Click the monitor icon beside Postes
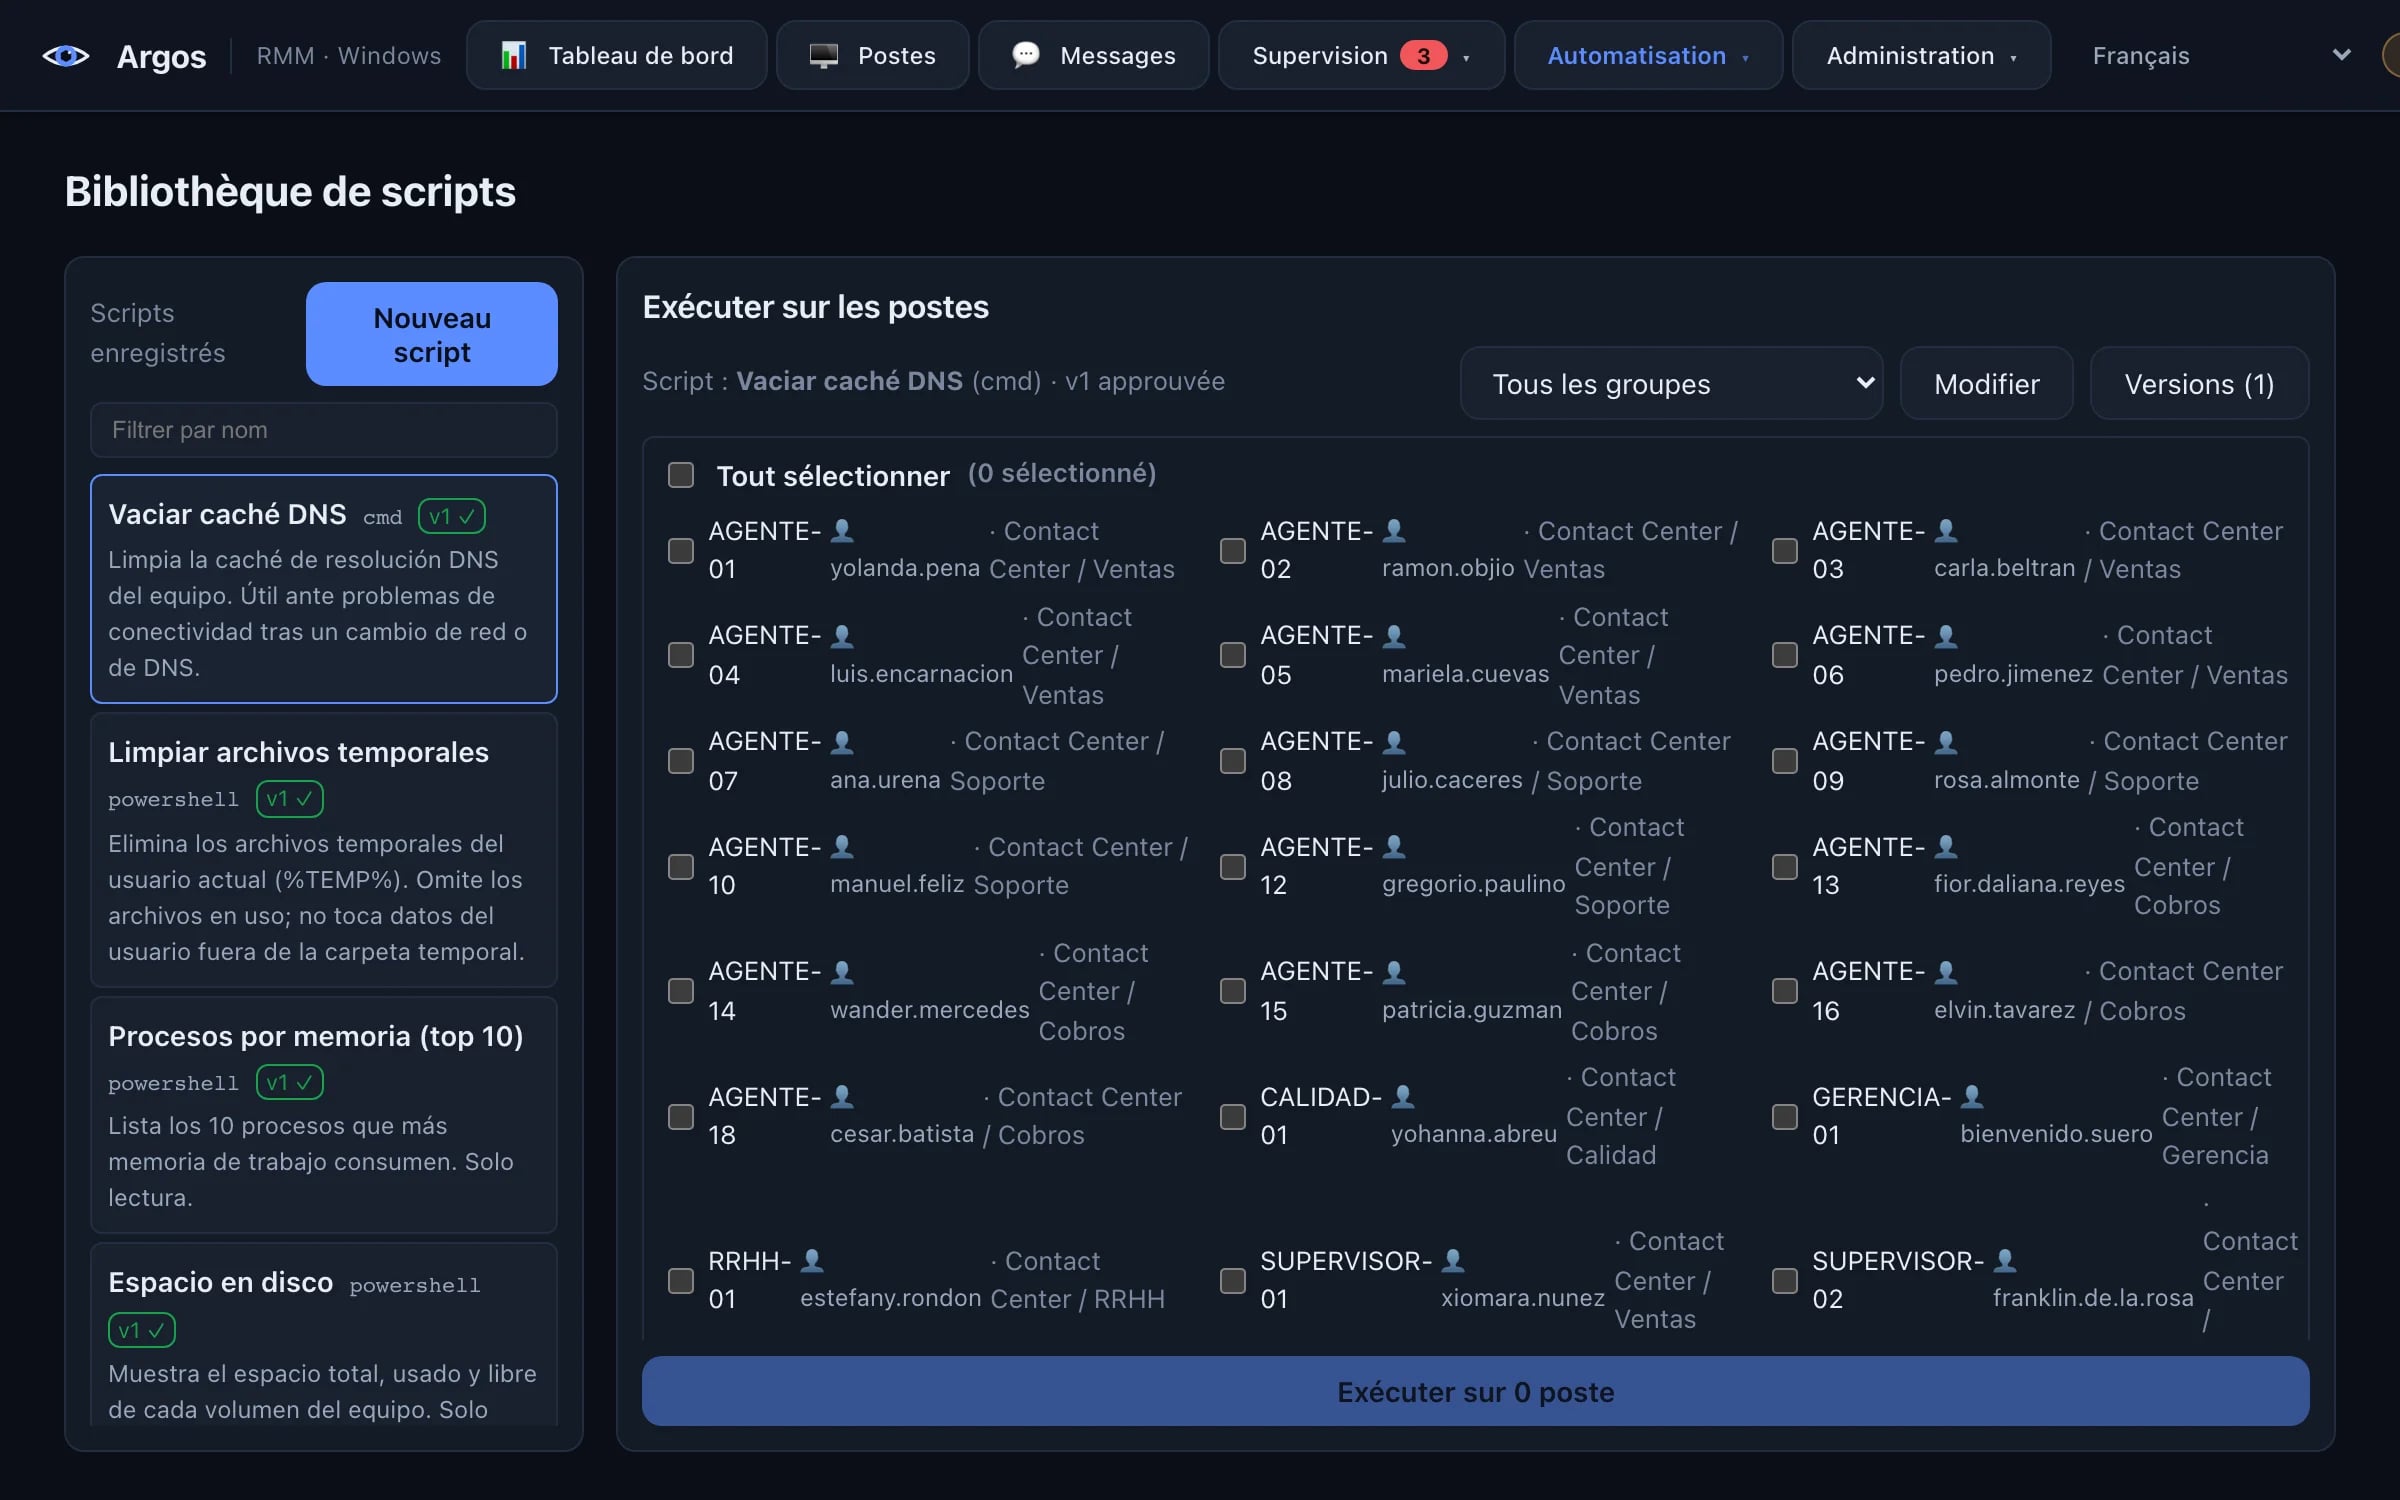The image size is (2400, 1500). tap(823, 56)
